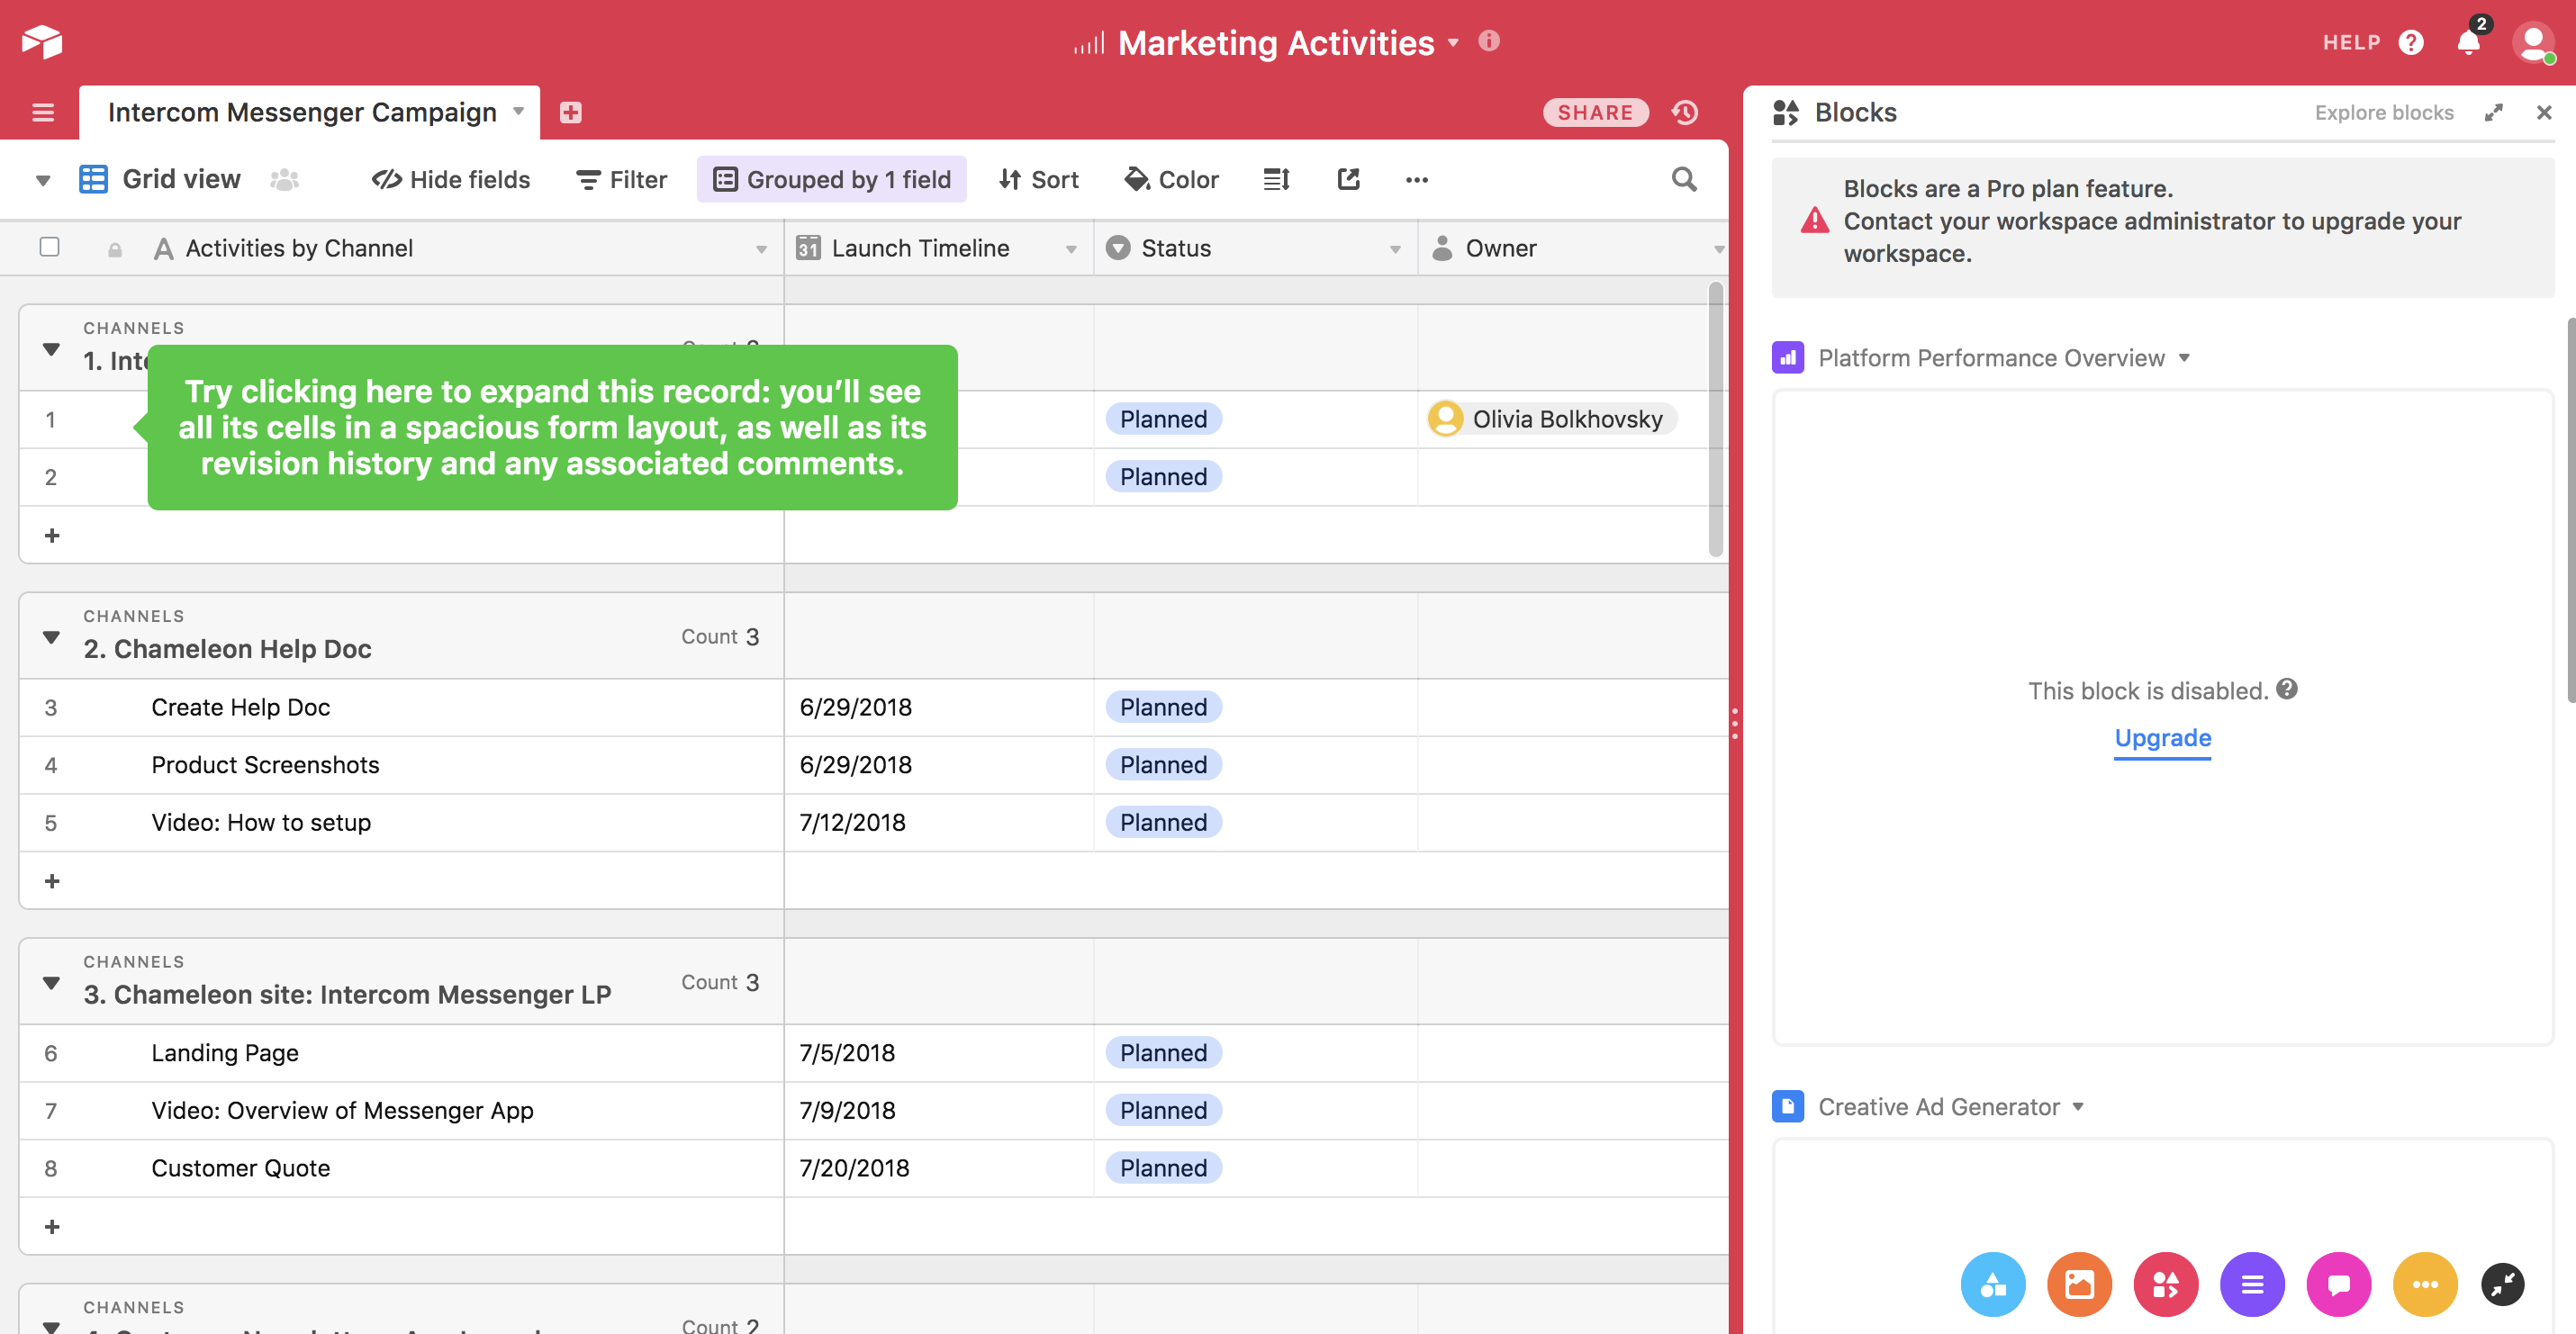Open base revision history icon

1685,112
